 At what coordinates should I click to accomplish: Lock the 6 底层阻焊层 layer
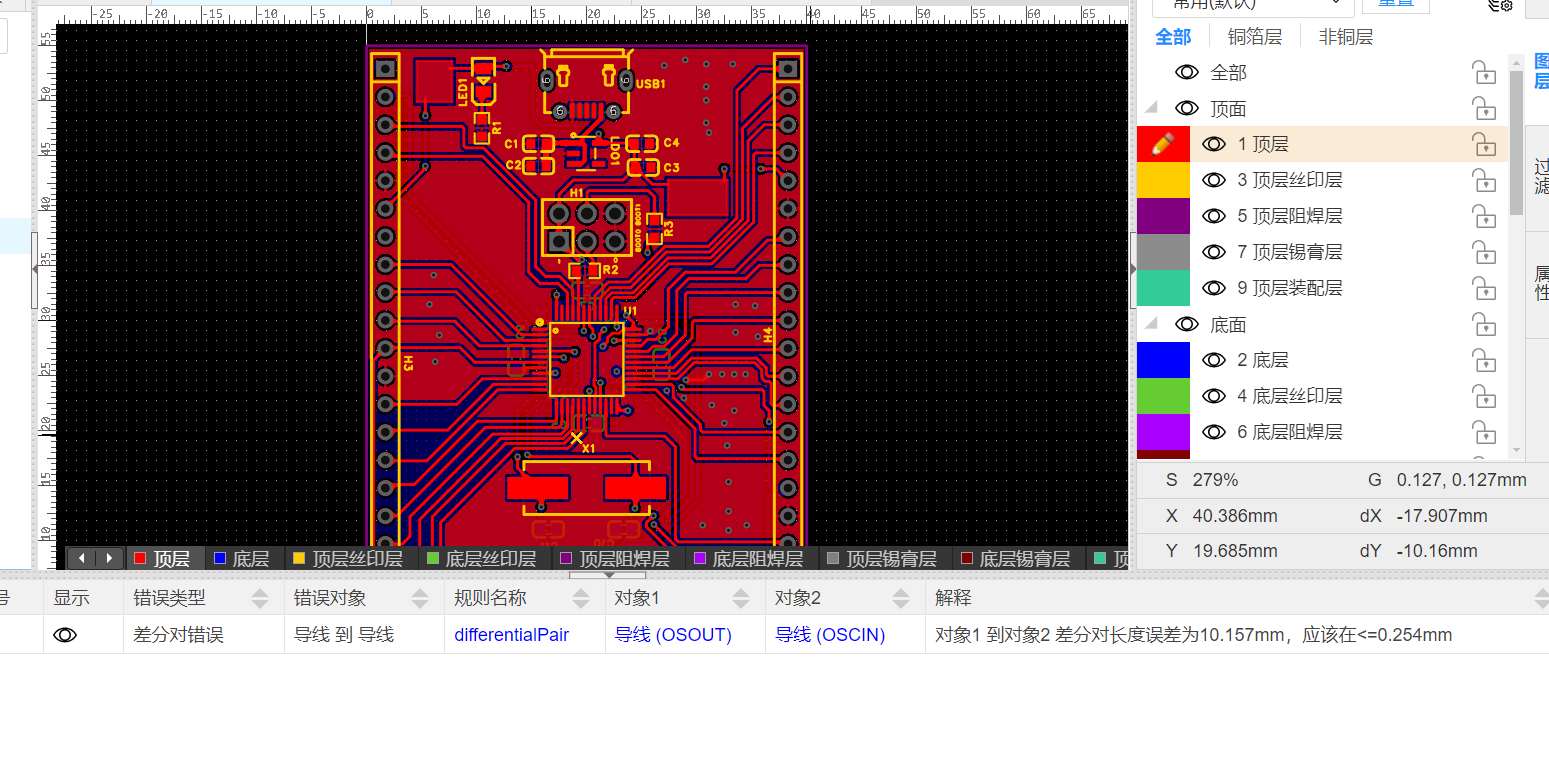coord(1483,432)
